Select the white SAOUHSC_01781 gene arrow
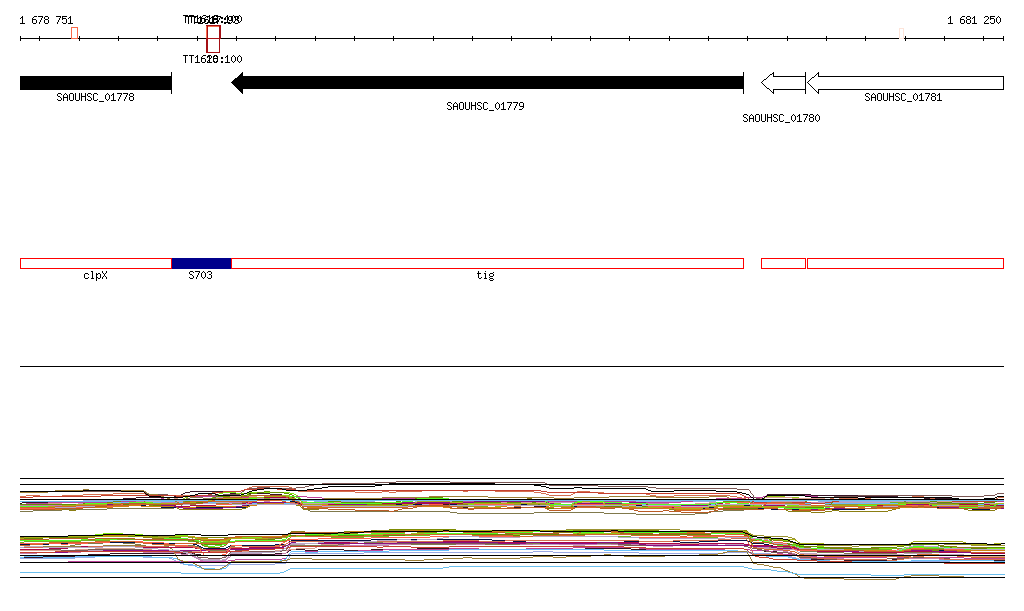The width and height of the screenshot is (1024, 611). pyautogui.click(x=904, y=83)
